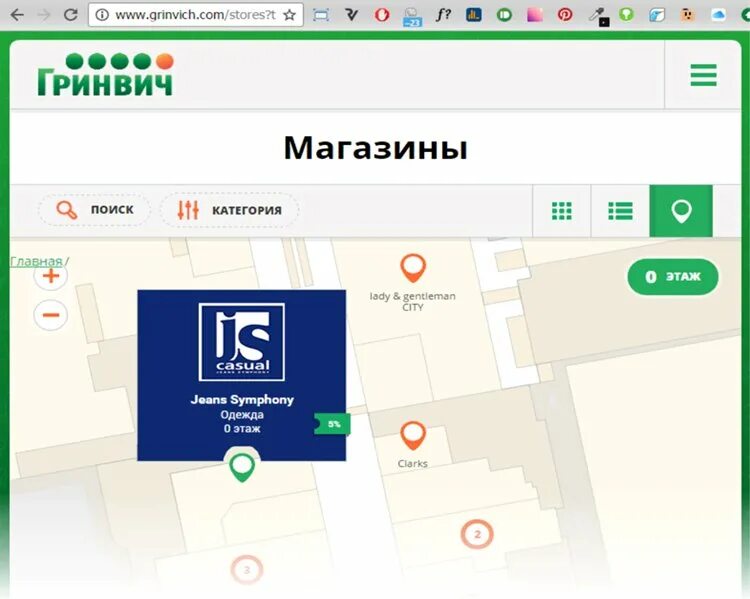750x599 pixels.
Task: Open the Поиск search button
Action: pos(94,210)
